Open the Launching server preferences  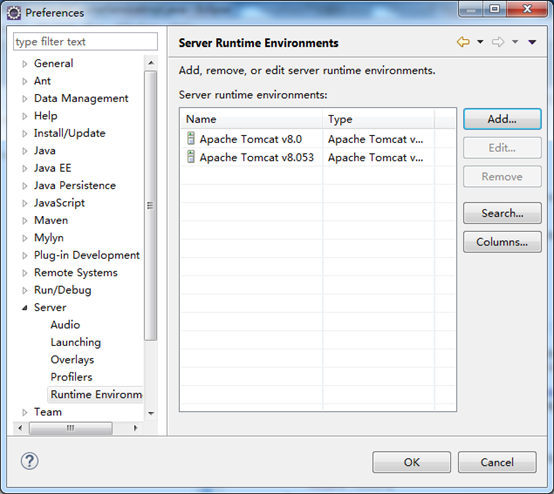tap(76, 342)
